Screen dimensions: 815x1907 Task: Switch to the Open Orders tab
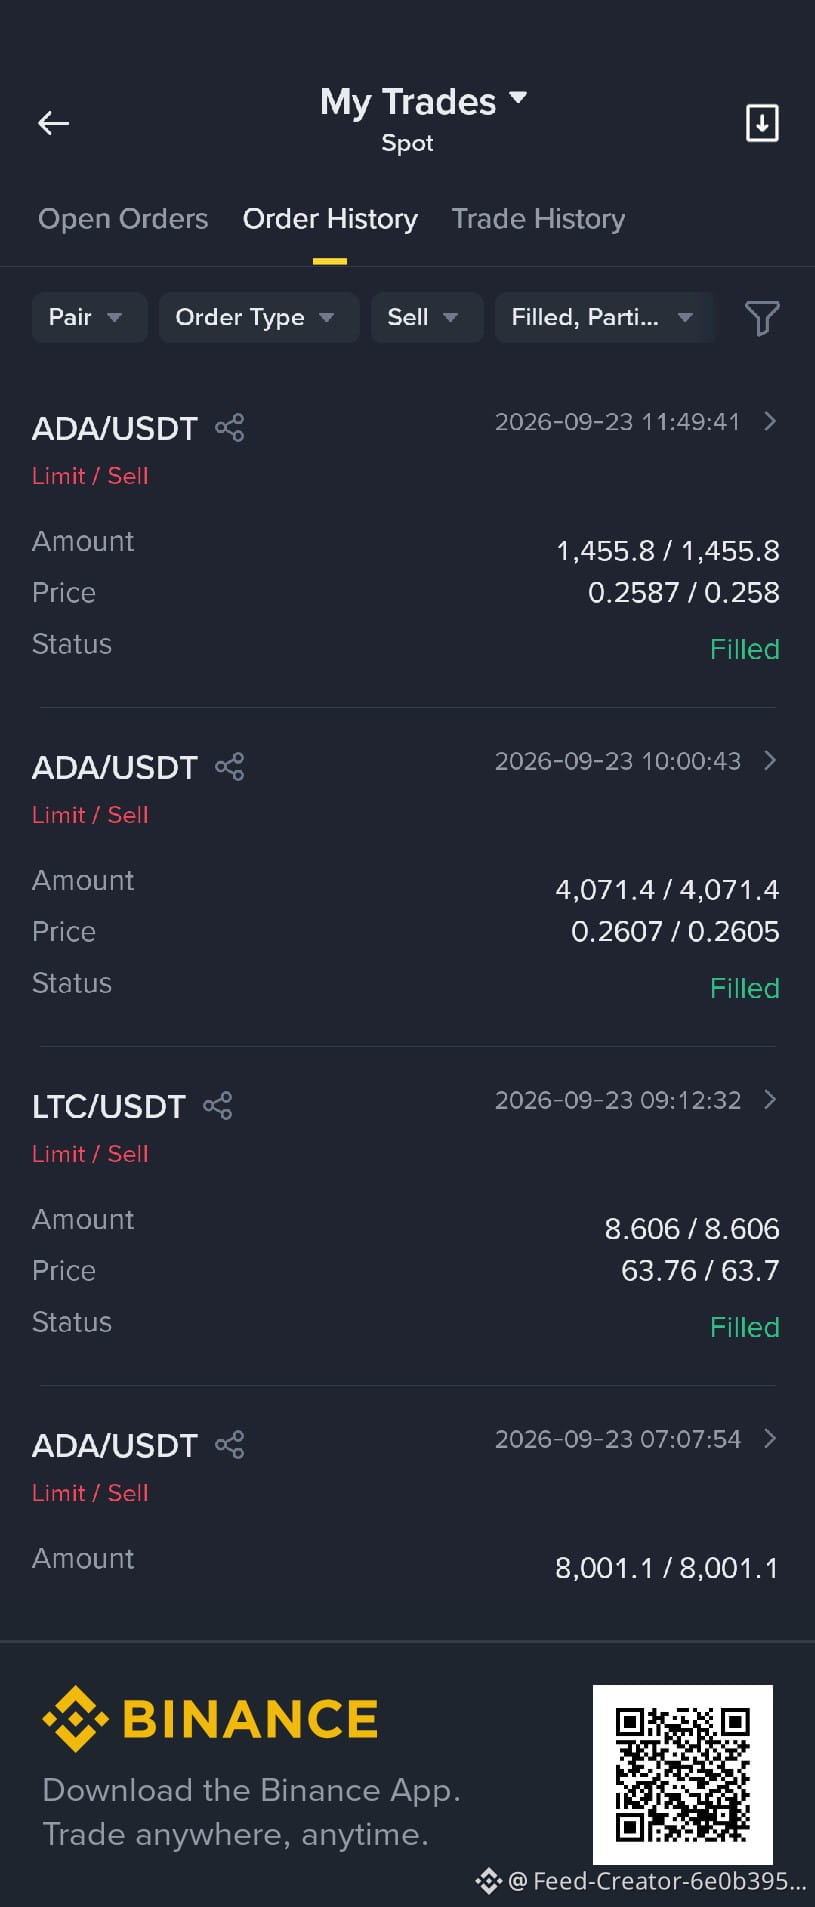tap(123, 219)
